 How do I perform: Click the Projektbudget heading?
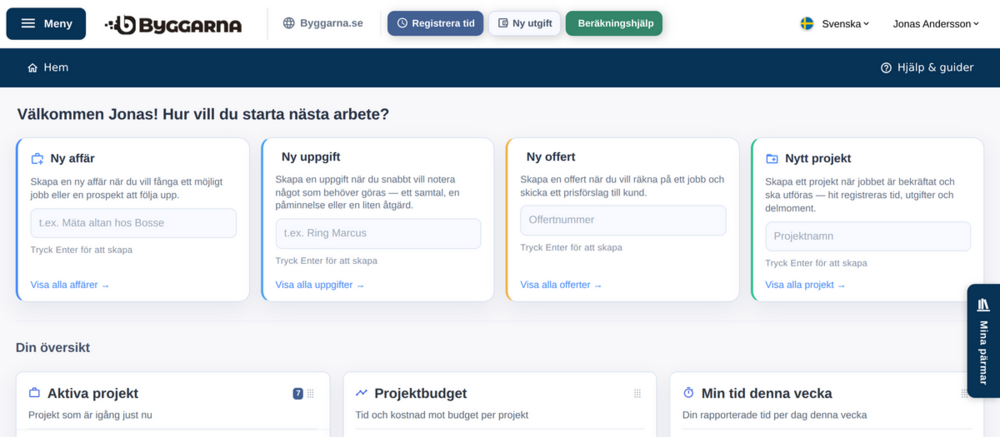(x=420, y=394)
